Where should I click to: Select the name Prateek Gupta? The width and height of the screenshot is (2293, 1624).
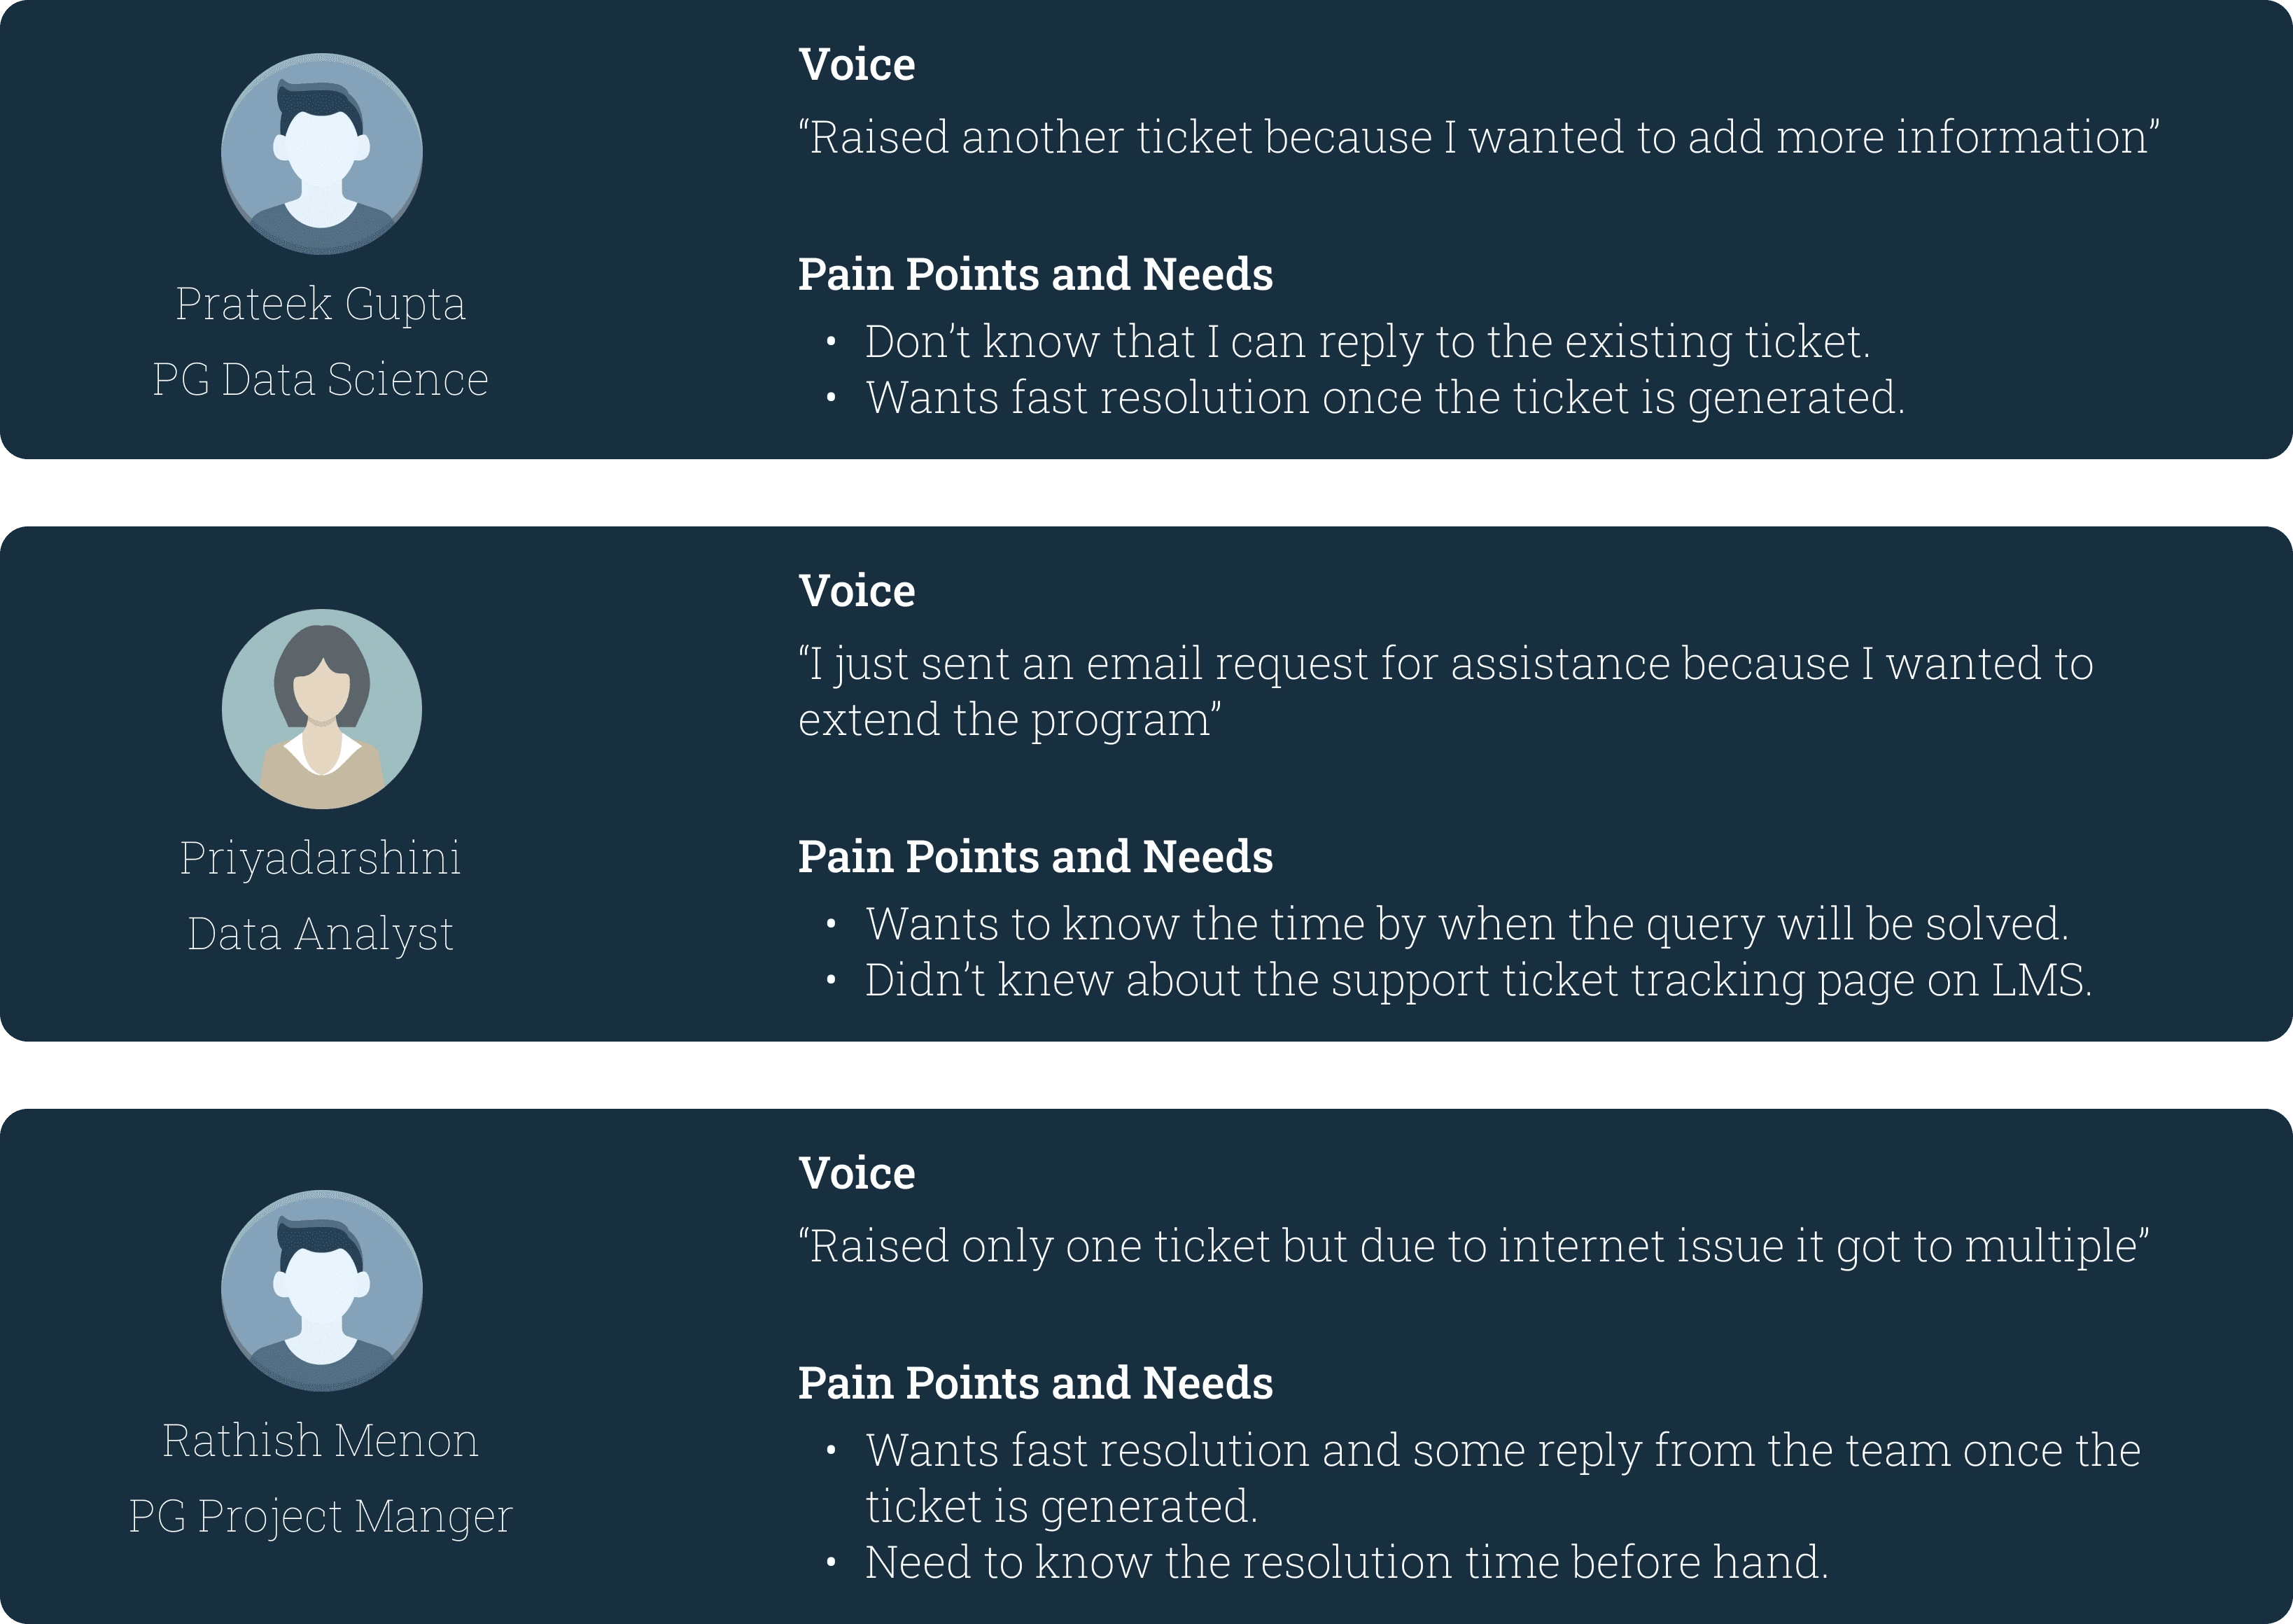(321, 304)
